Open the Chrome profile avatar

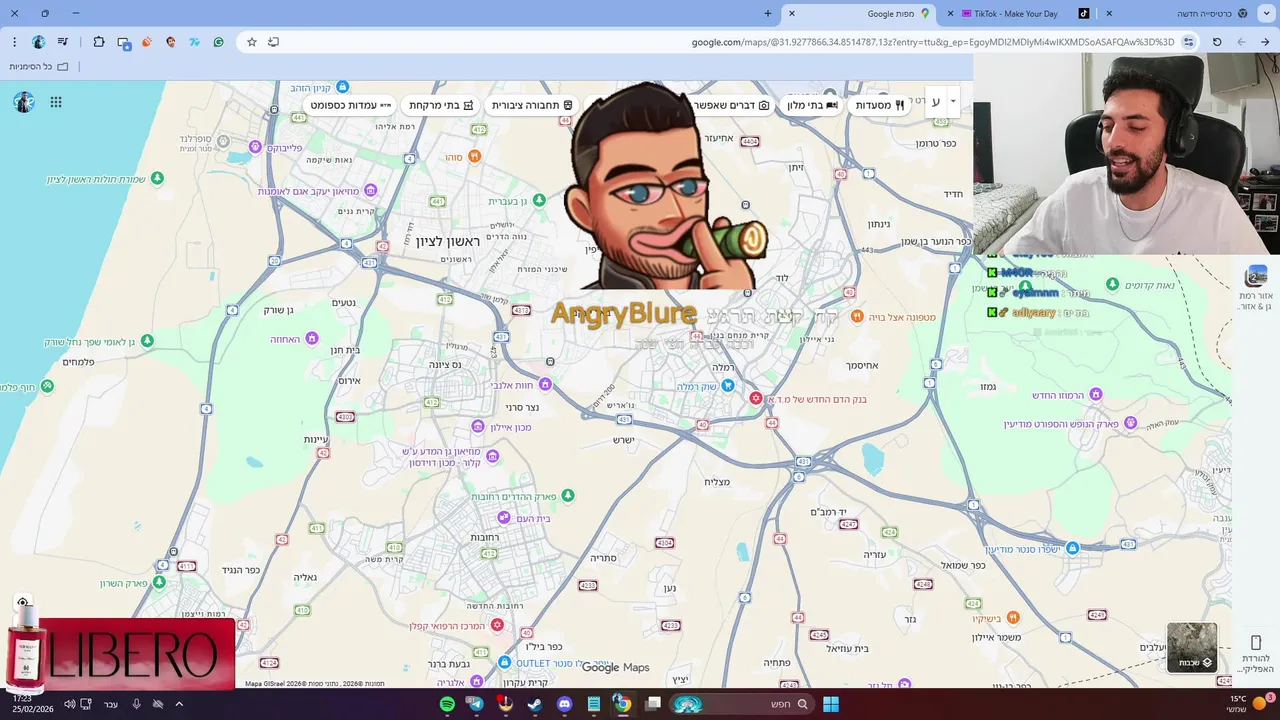38,42
